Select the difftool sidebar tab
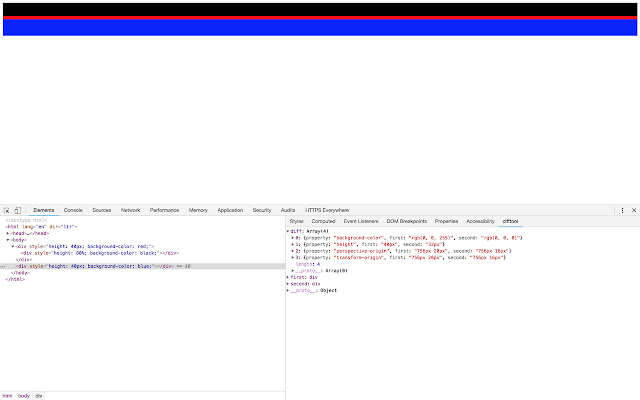Image resolution: width=640 pixels, height=400 pixels. click(510, 221)
